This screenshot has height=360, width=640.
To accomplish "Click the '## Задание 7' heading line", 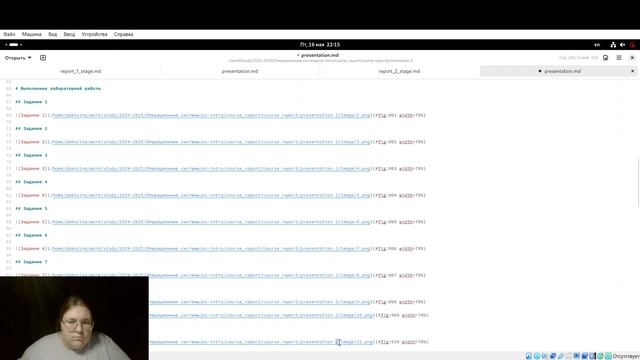I will pyautogui.click(x=31, y=262).
